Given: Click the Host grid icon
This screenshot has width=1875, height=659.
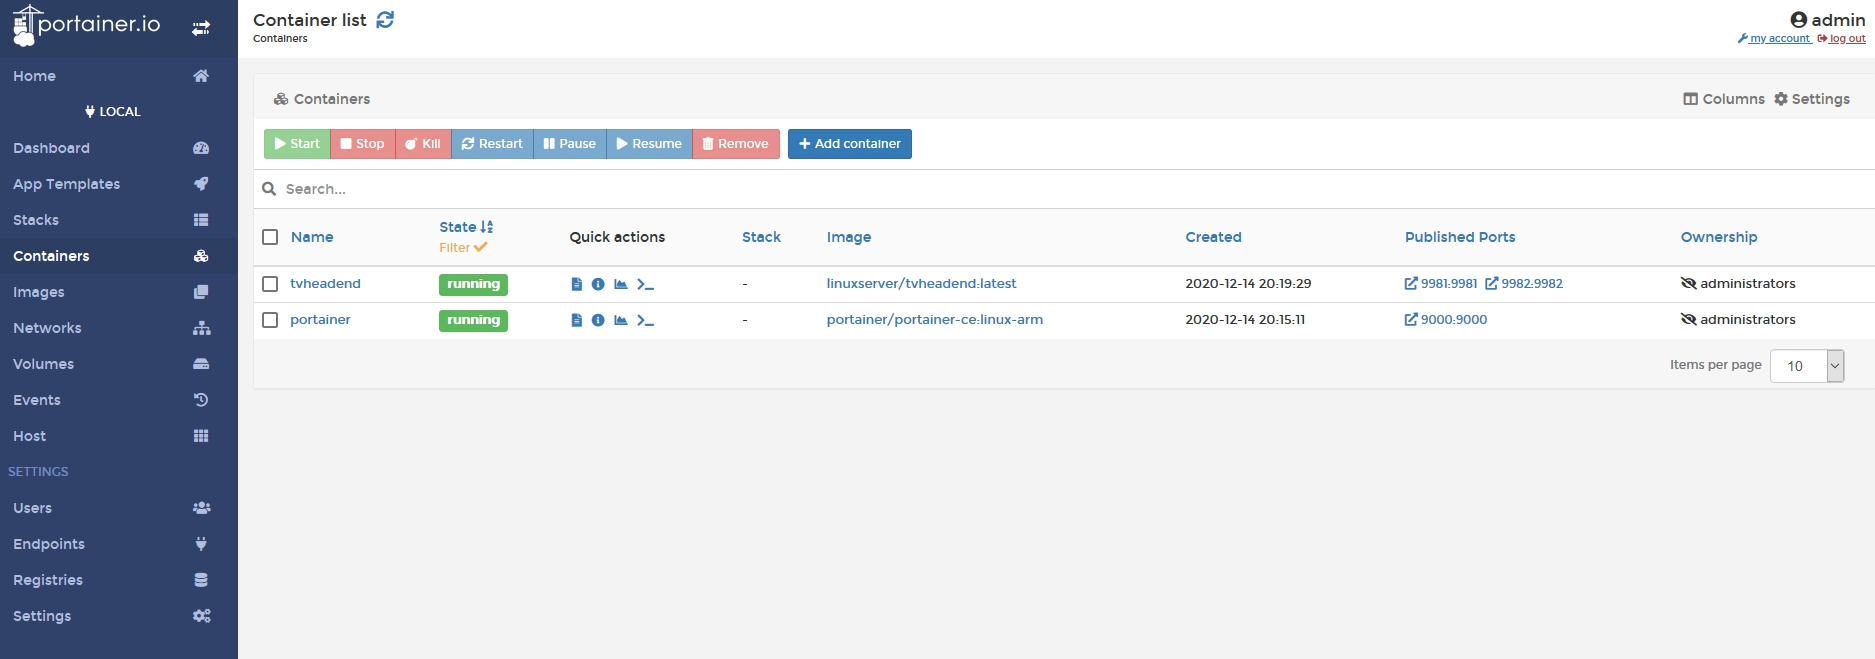Looking at the screenshot, I should click(x=201, y=436).
